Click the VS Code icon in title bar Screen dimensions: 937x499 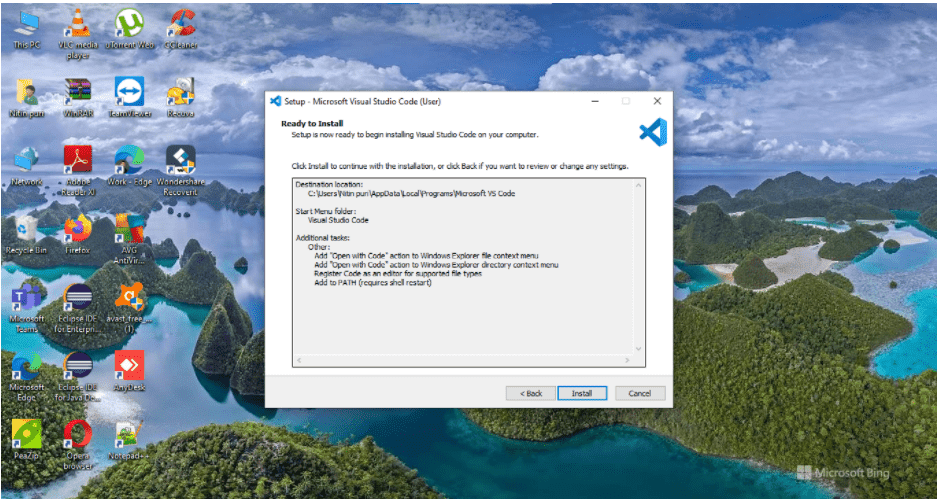pyautogui.click(x=275, y=101)
